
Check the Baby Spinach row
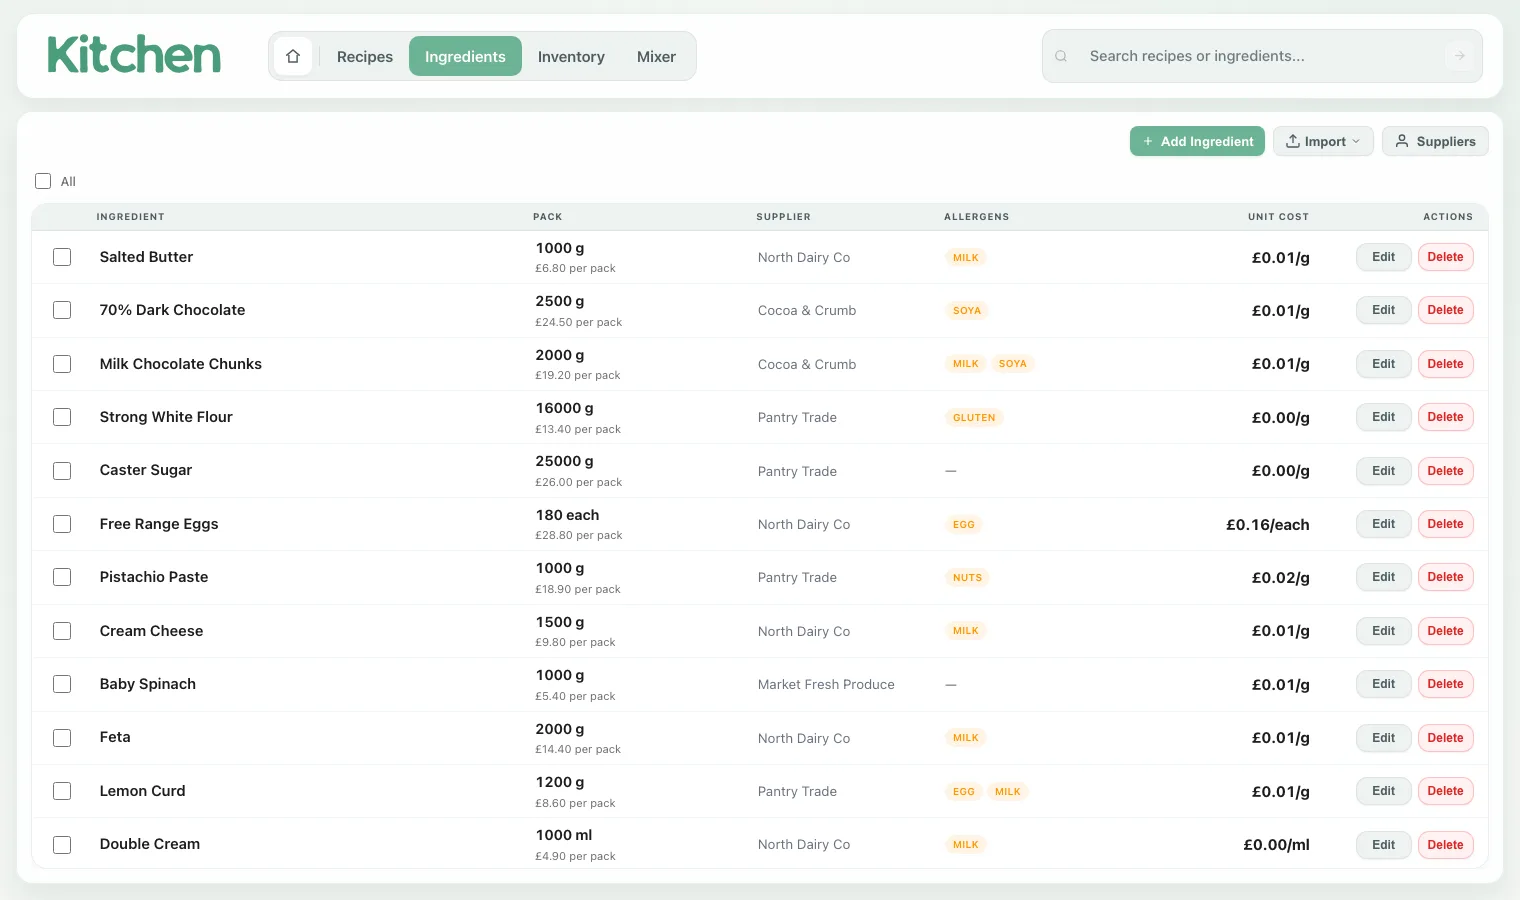[62, 684]
